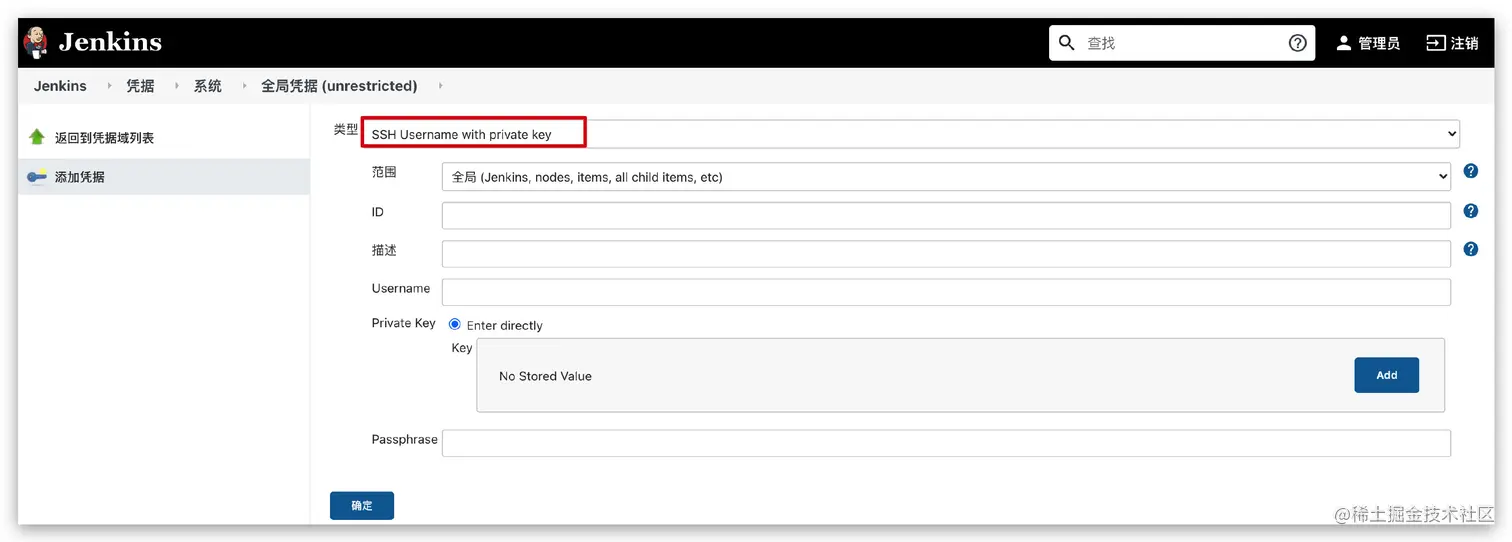
Task: Open the Jenkins home title link
Action: click(110, 42)
